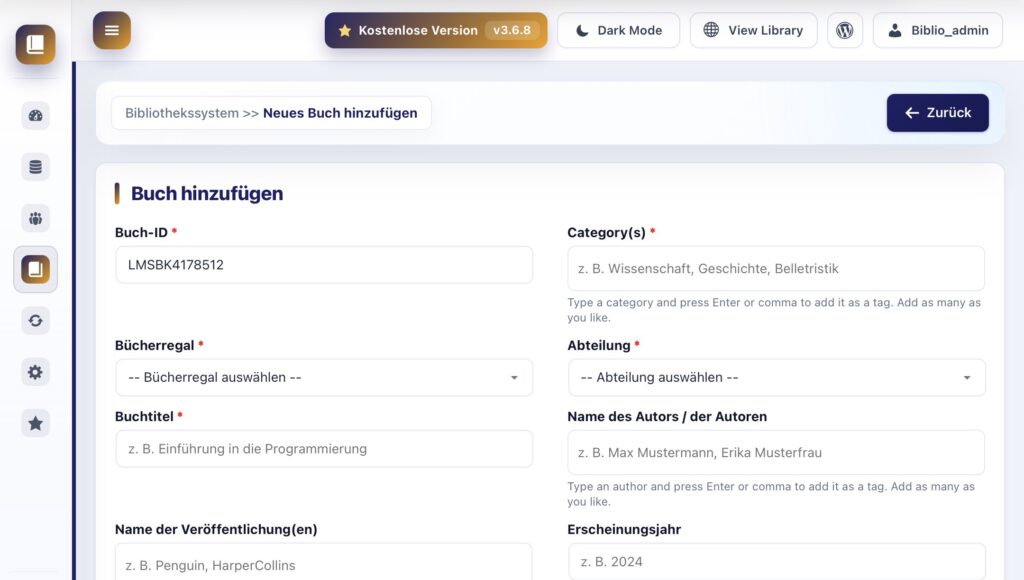Open the star sidebar icon
Viewport: 1024px width, 580px height.
(x=35, y=423)
